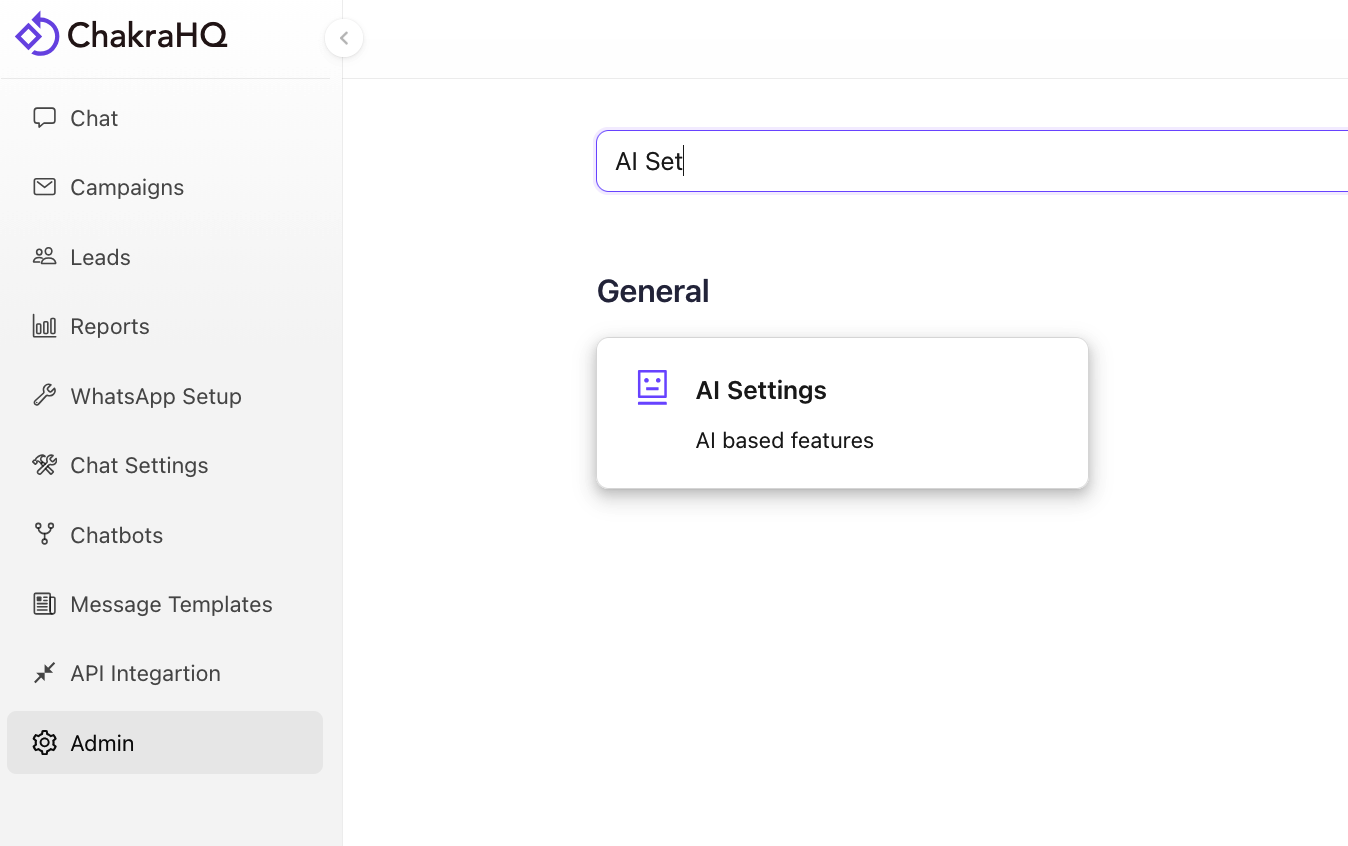Screen dimensions: 1348x846
Task: Click the Chat Settings tools icon
Action: 44,465
